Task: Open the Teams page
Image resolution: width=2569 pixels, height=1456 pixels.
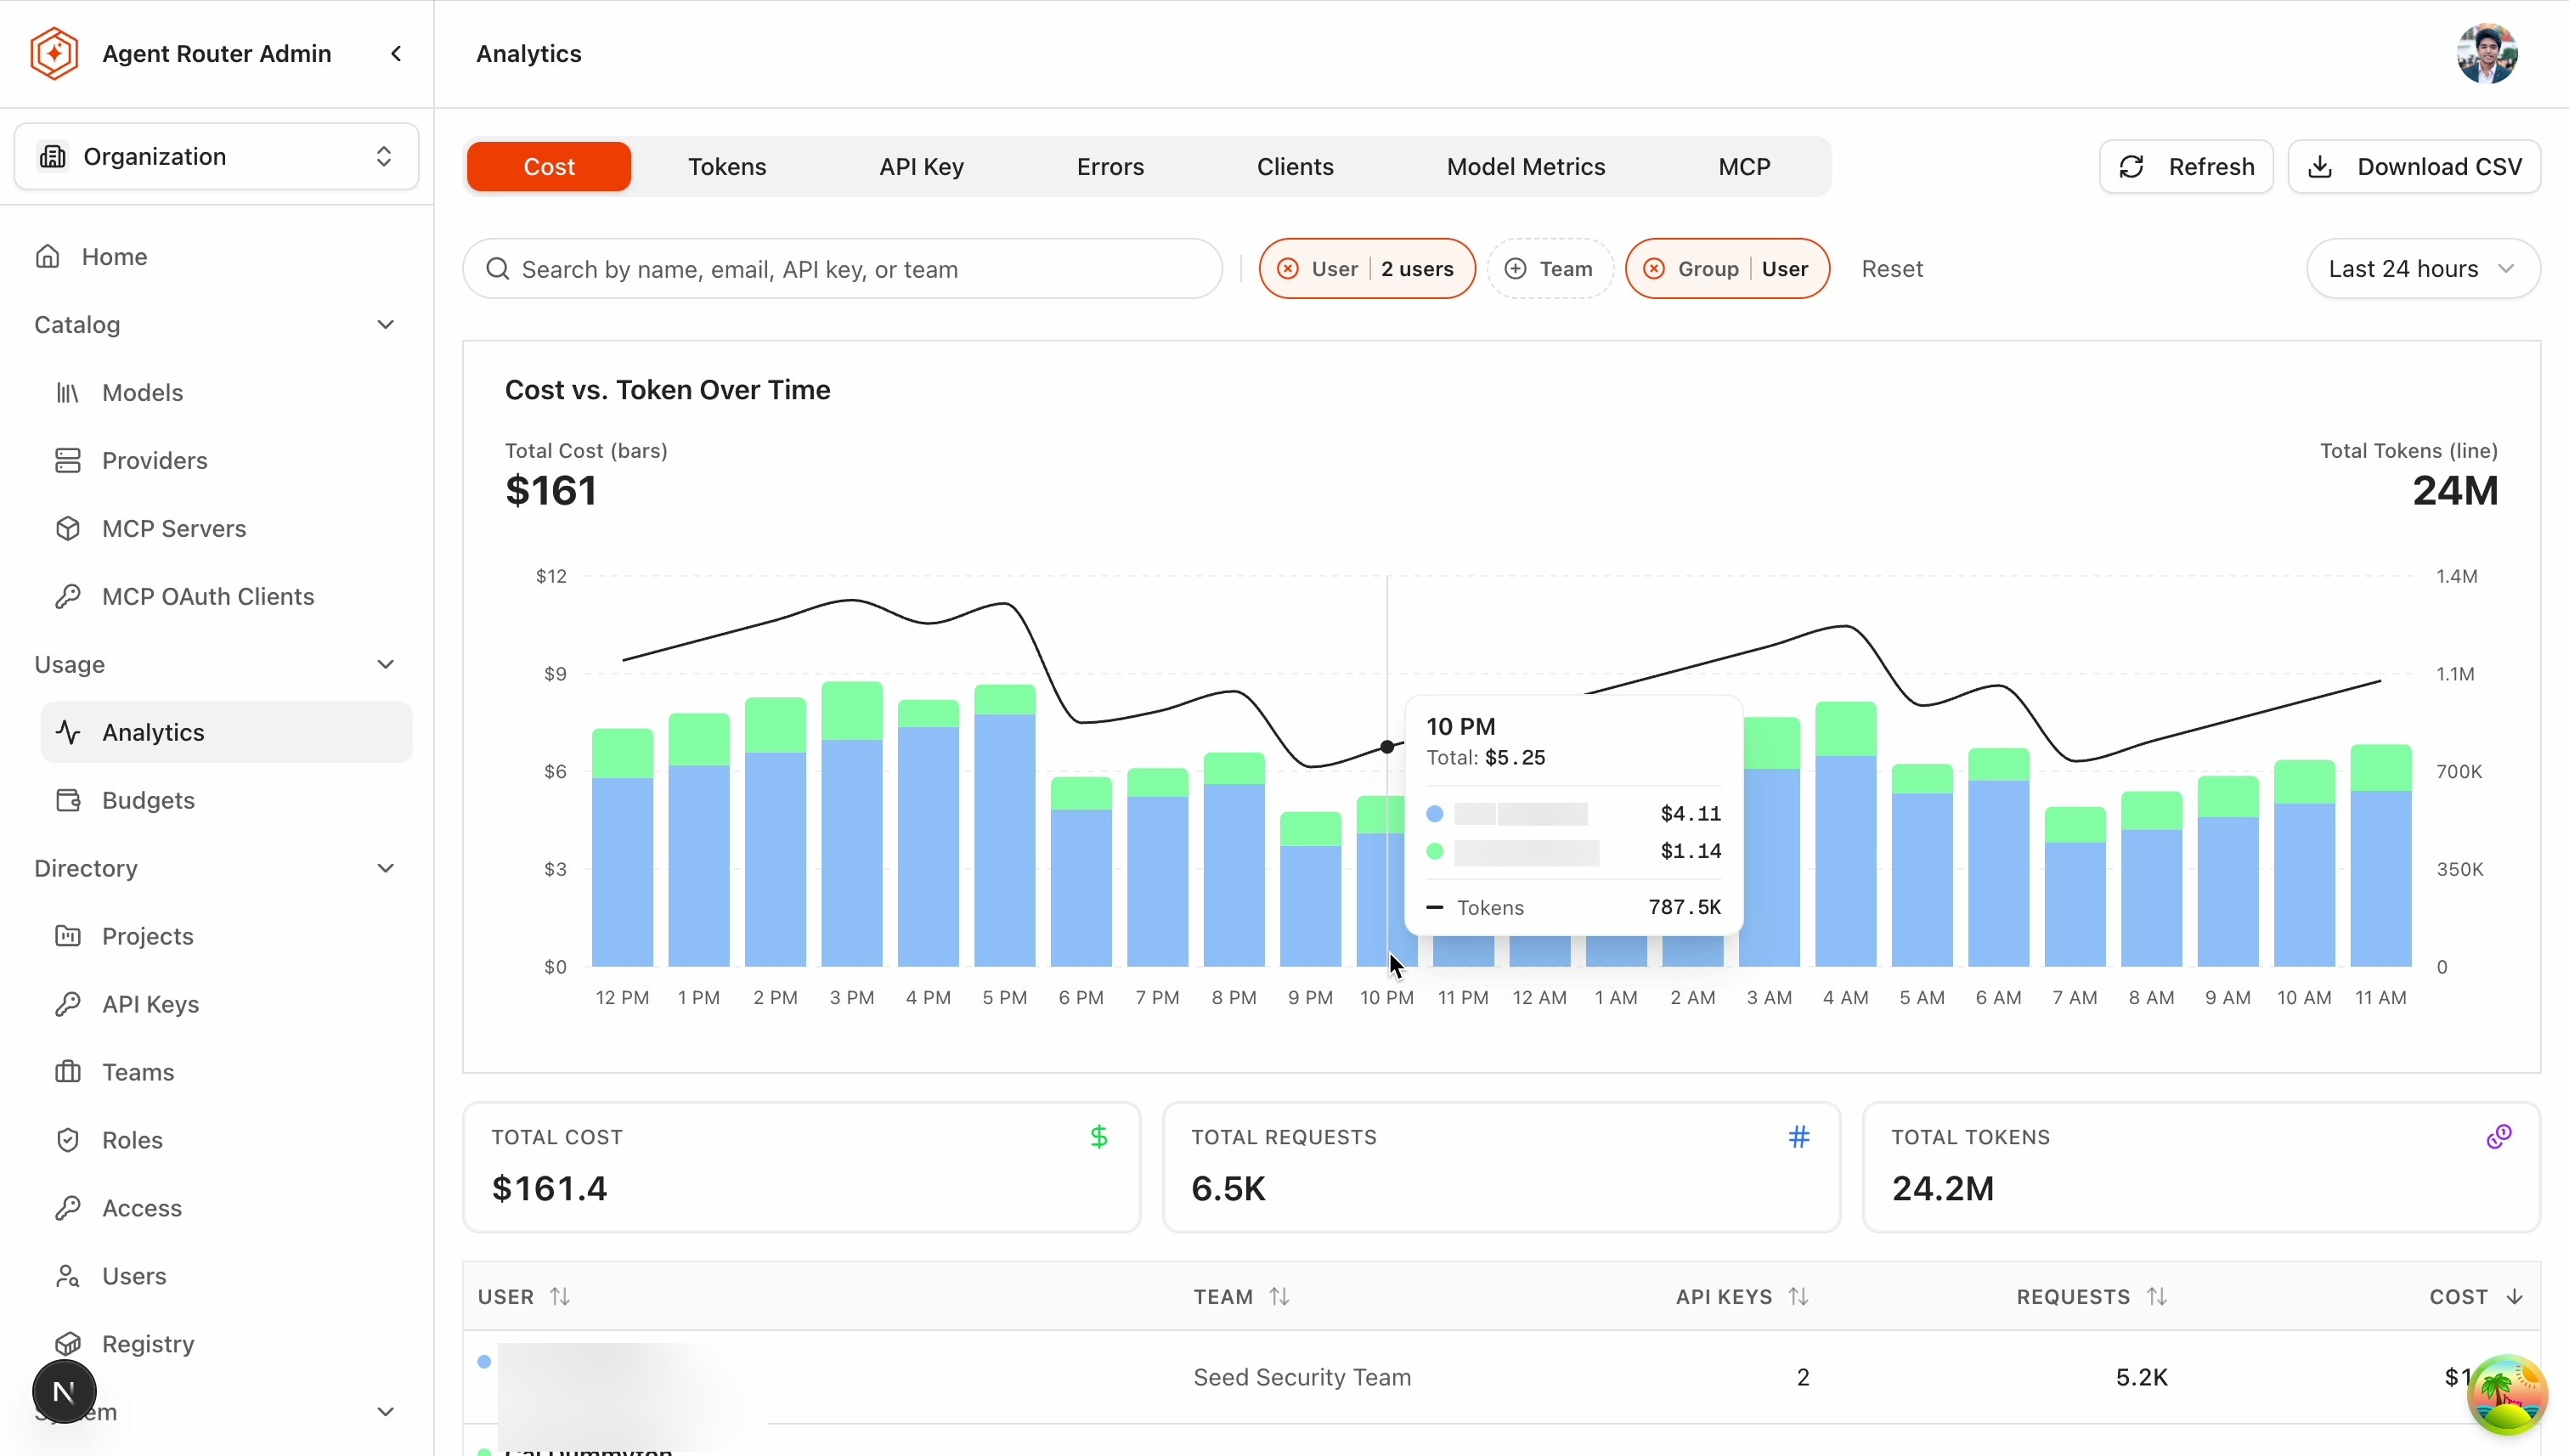Action: click(226, 1073)
